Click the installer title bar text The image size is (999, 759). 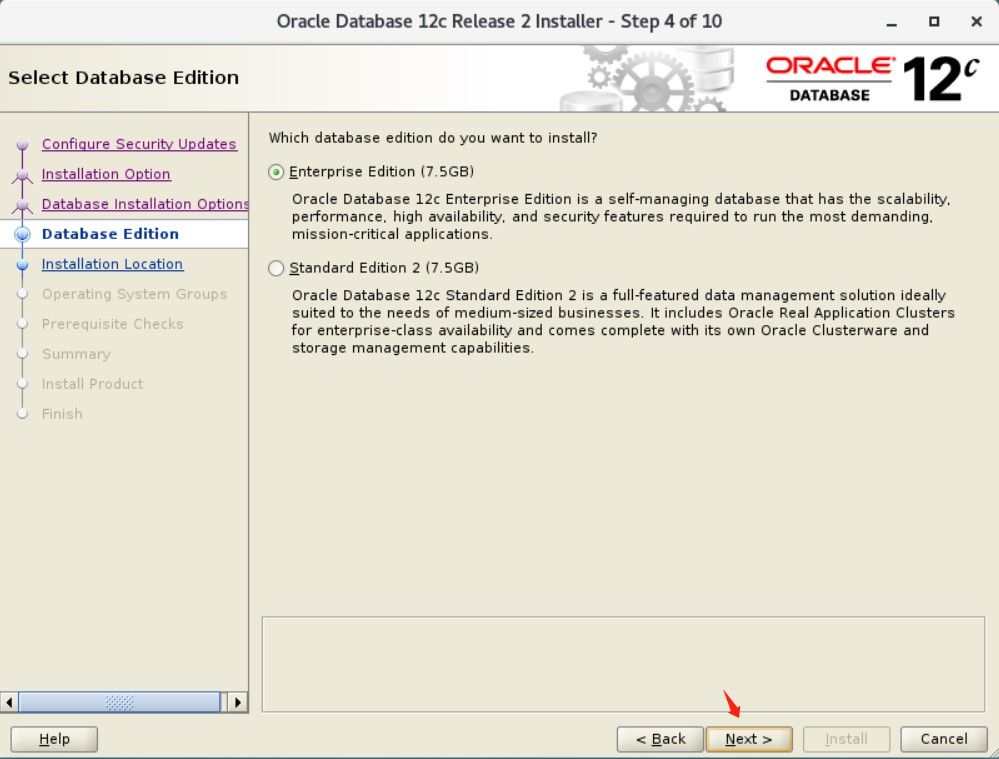[500, 22]
